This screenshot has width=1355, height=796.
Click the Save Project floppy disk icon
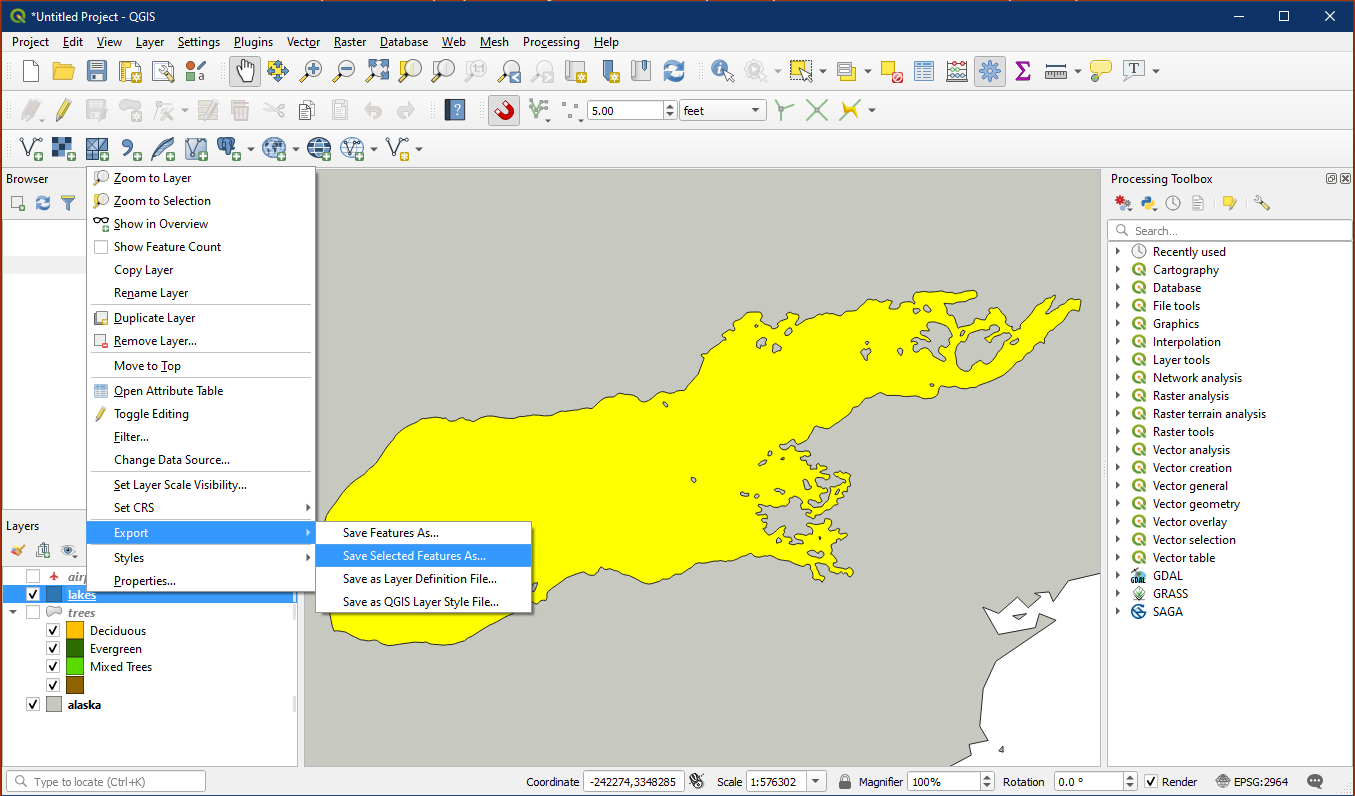[96, 71]
